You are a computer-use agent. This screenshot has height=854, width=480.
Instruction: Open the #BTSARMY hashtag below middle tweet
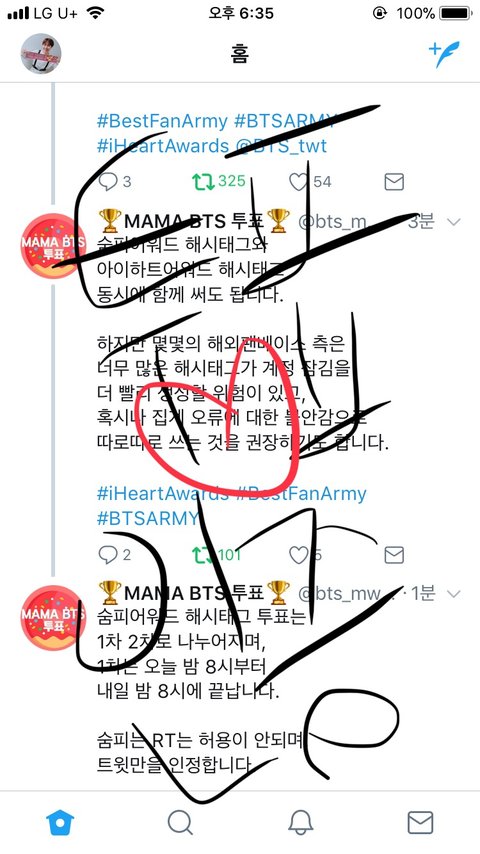point(148,518)
